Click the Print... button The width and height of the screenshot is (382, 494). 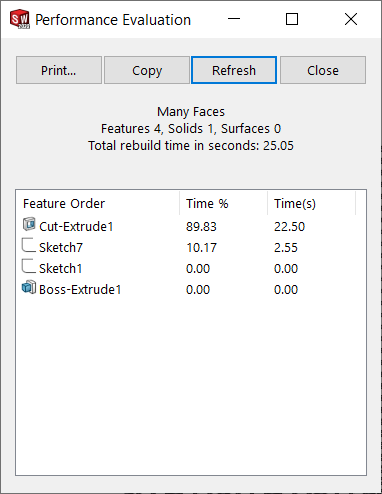pos(59,70)
